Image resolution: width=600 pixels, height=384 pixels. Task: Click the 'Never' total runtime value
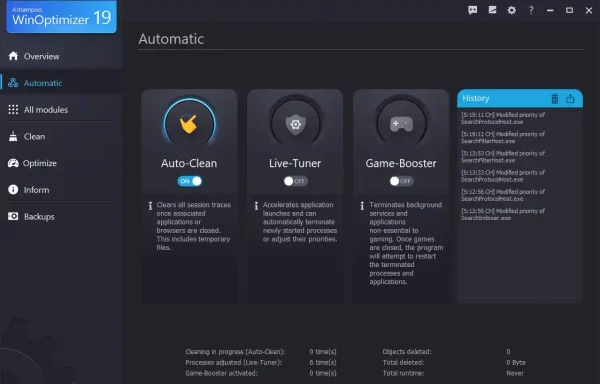(515, 373)
